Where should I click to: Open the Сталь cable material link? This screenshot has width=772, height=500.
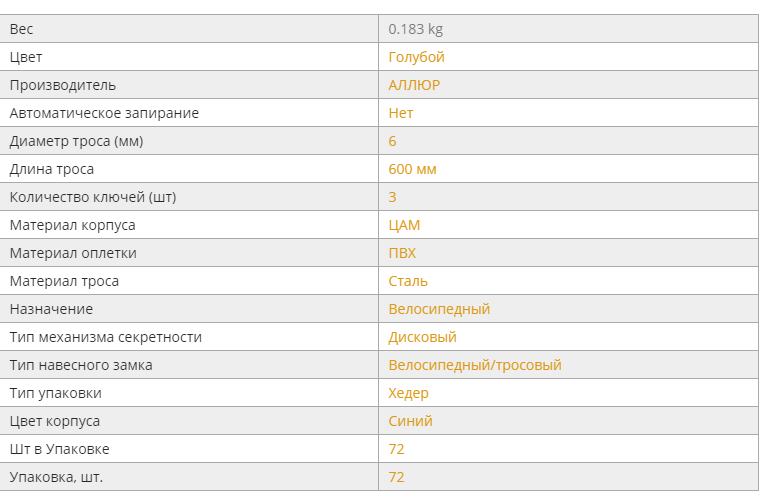(x=408, y=281)
